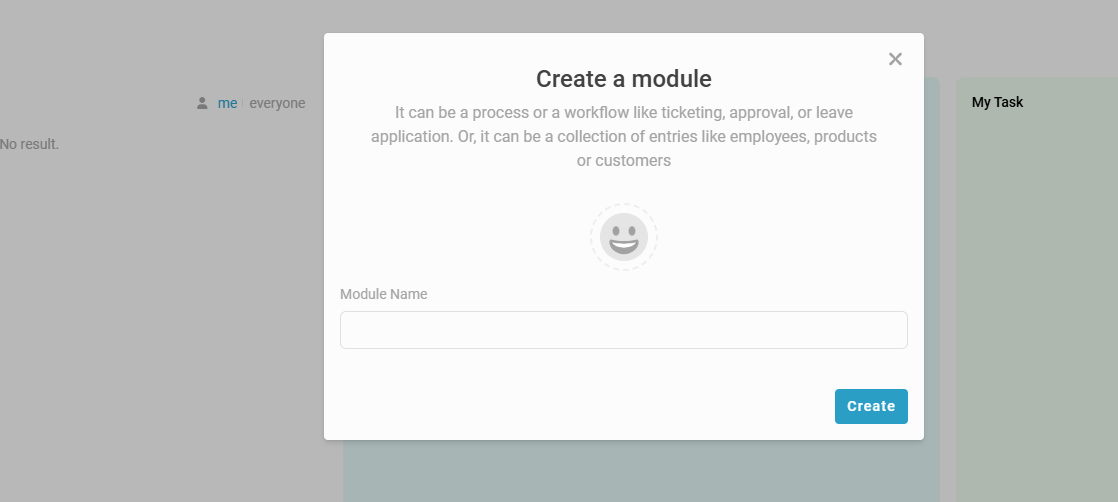Click the description line mentioning ticketing and approval
The height and width of the screenshot is (502, 1118).
coord(623,112)
